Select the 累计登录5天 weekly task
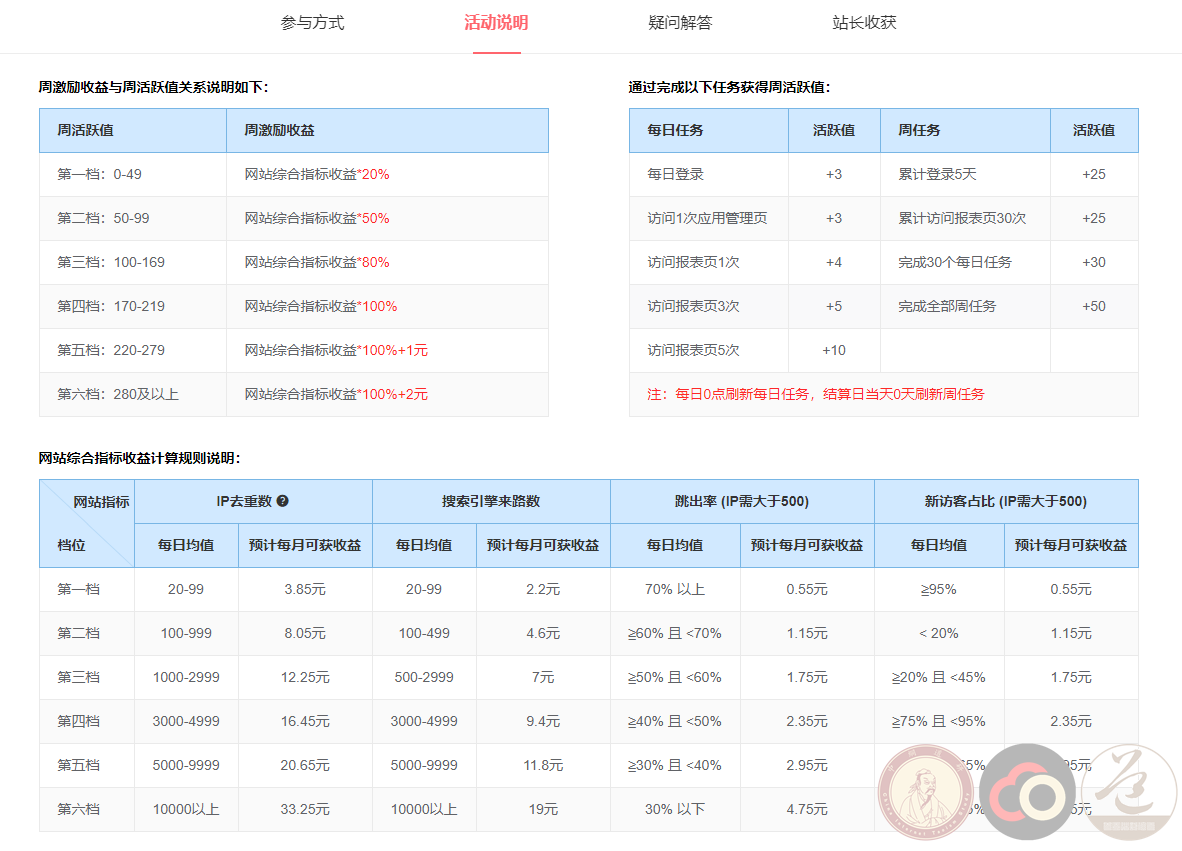 pos(965,174)
